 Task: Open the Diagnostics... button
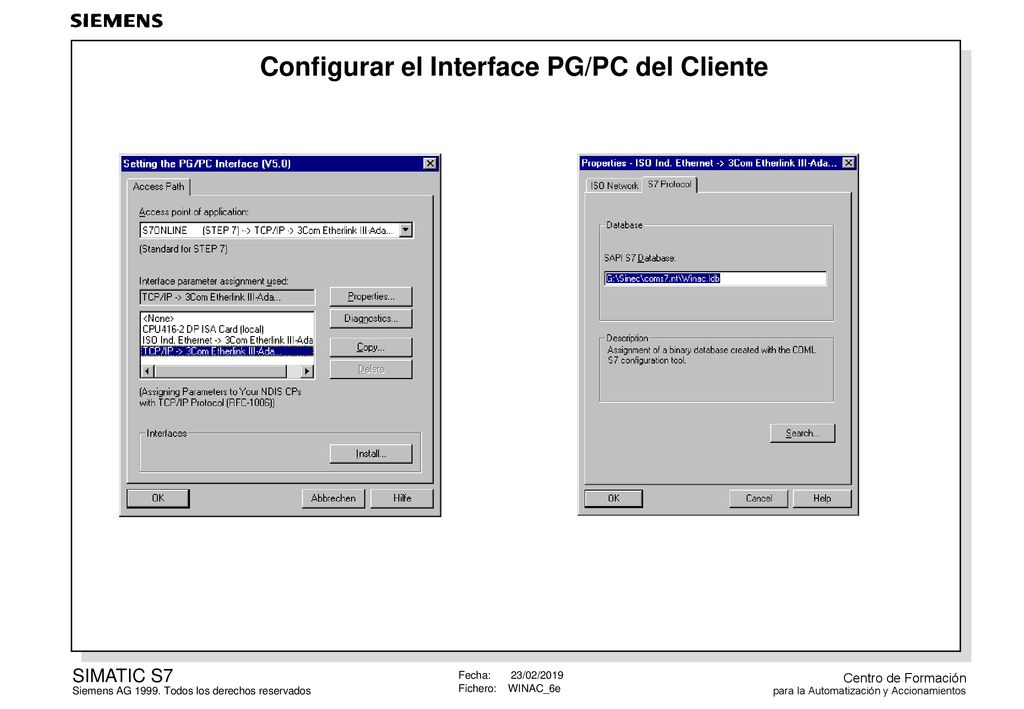click(371, 319)
